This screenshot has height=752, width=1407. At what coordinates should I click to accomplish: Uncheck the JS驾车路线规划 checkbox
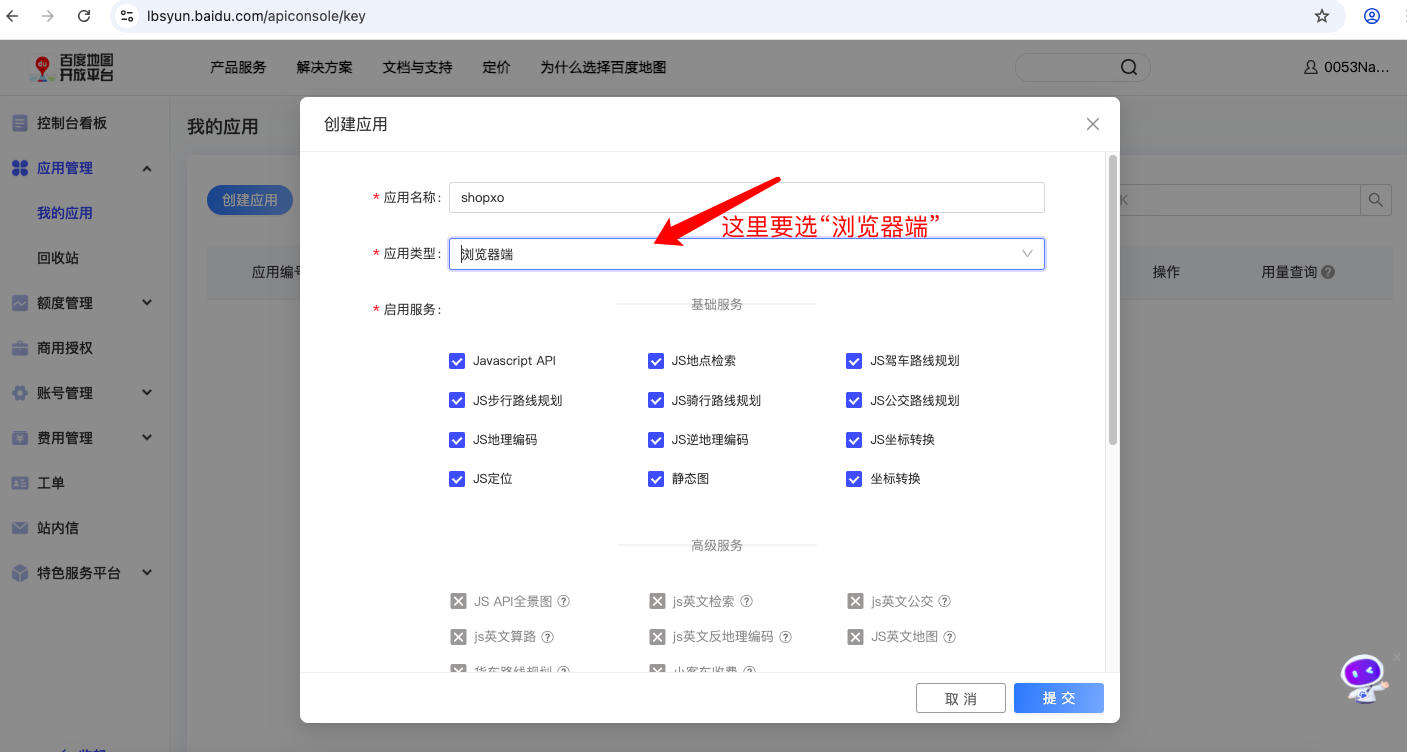(x=854, y=361)
